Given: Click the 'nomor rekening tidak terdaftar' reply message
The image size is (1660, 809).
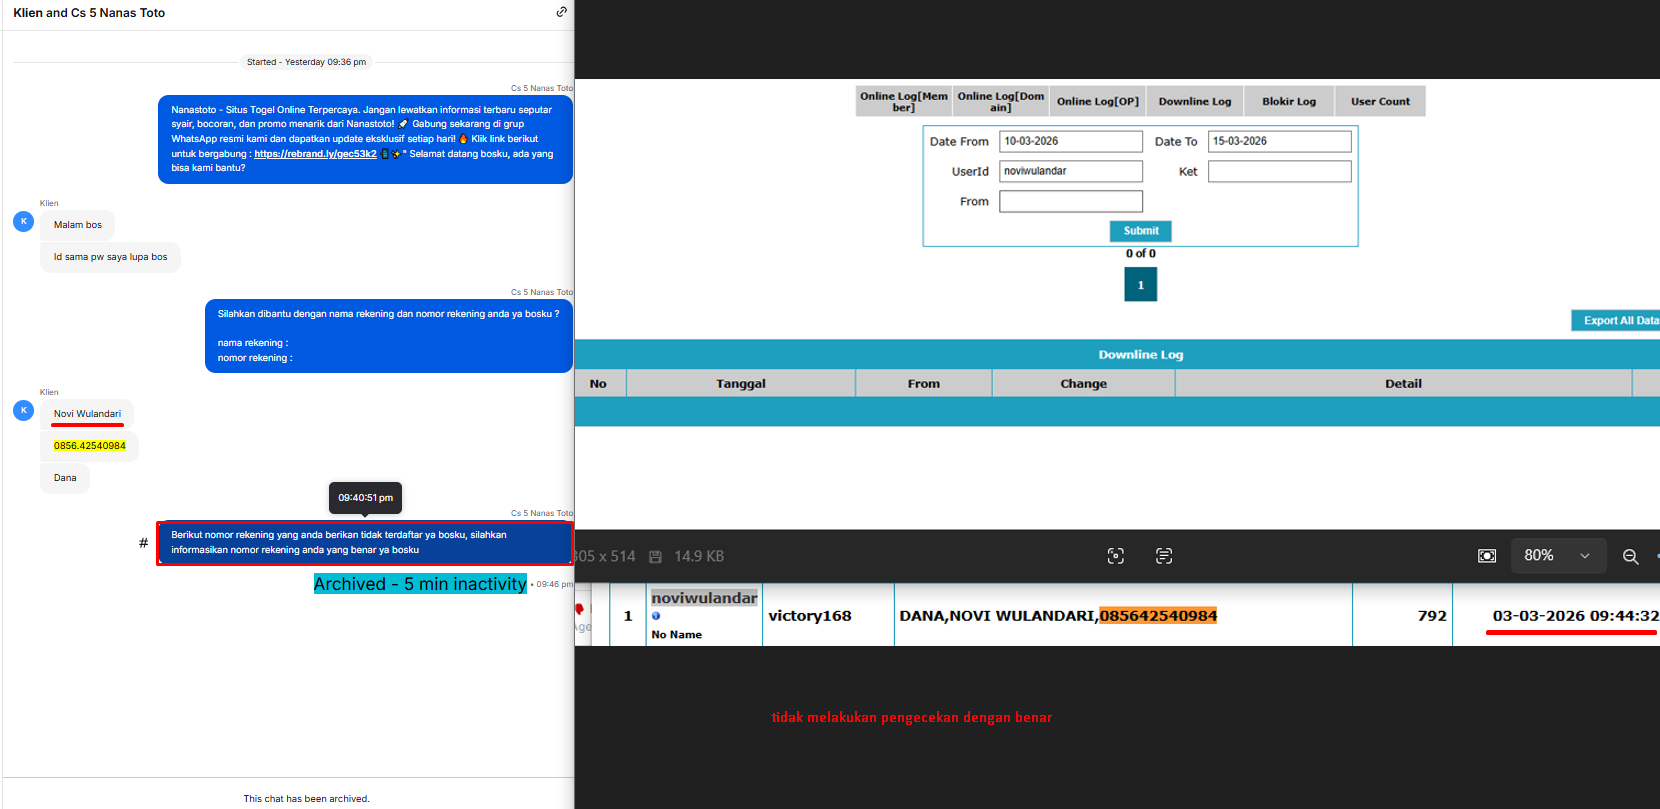Looking at the screenshot, I should coord(365,543).
